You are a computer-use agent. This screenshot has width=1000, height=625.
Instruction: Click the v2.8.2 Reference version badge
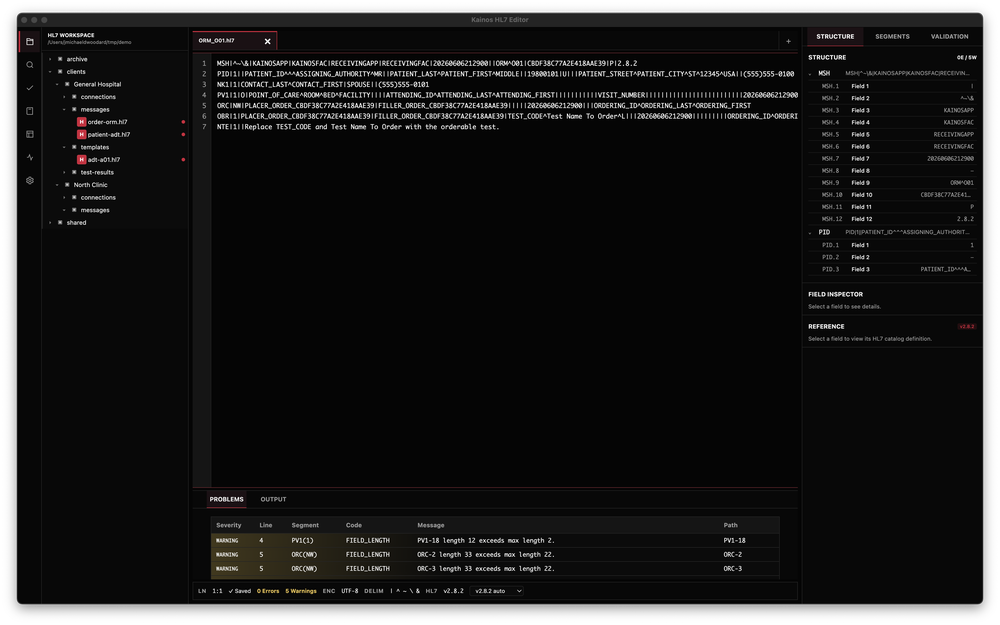click(x=967, y=327)
